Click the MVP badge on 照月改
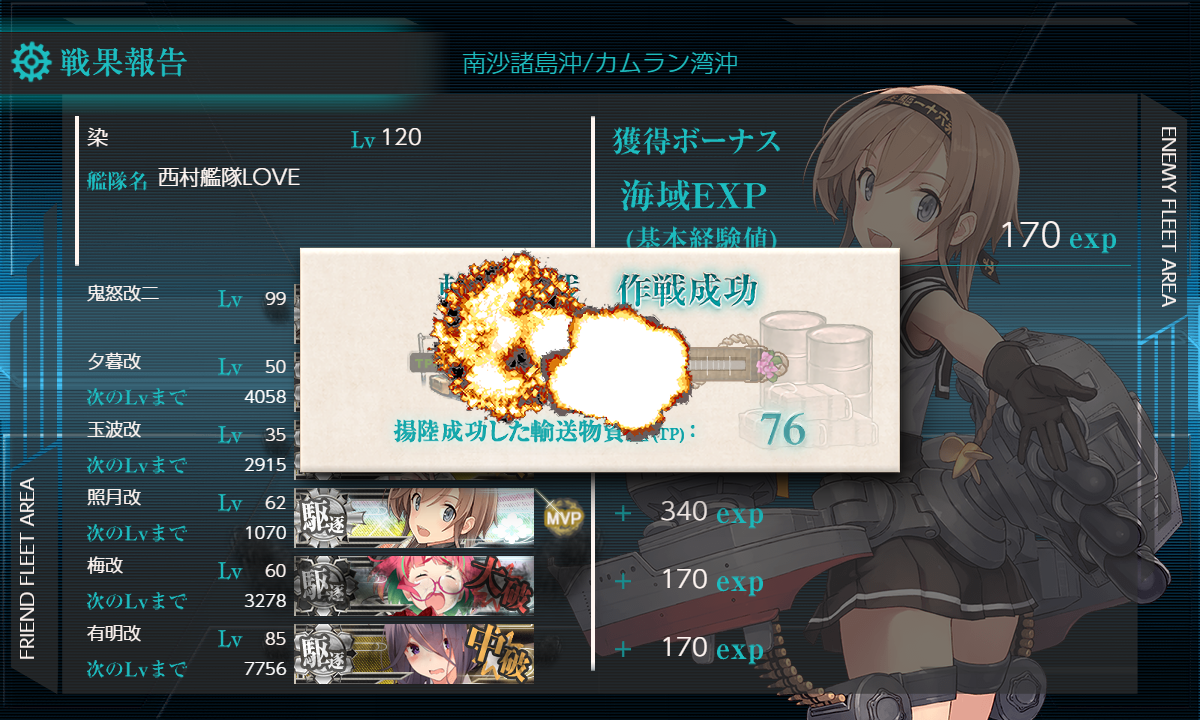The height and width of the screenshot is (720, 1200). (x=559, y=519)
